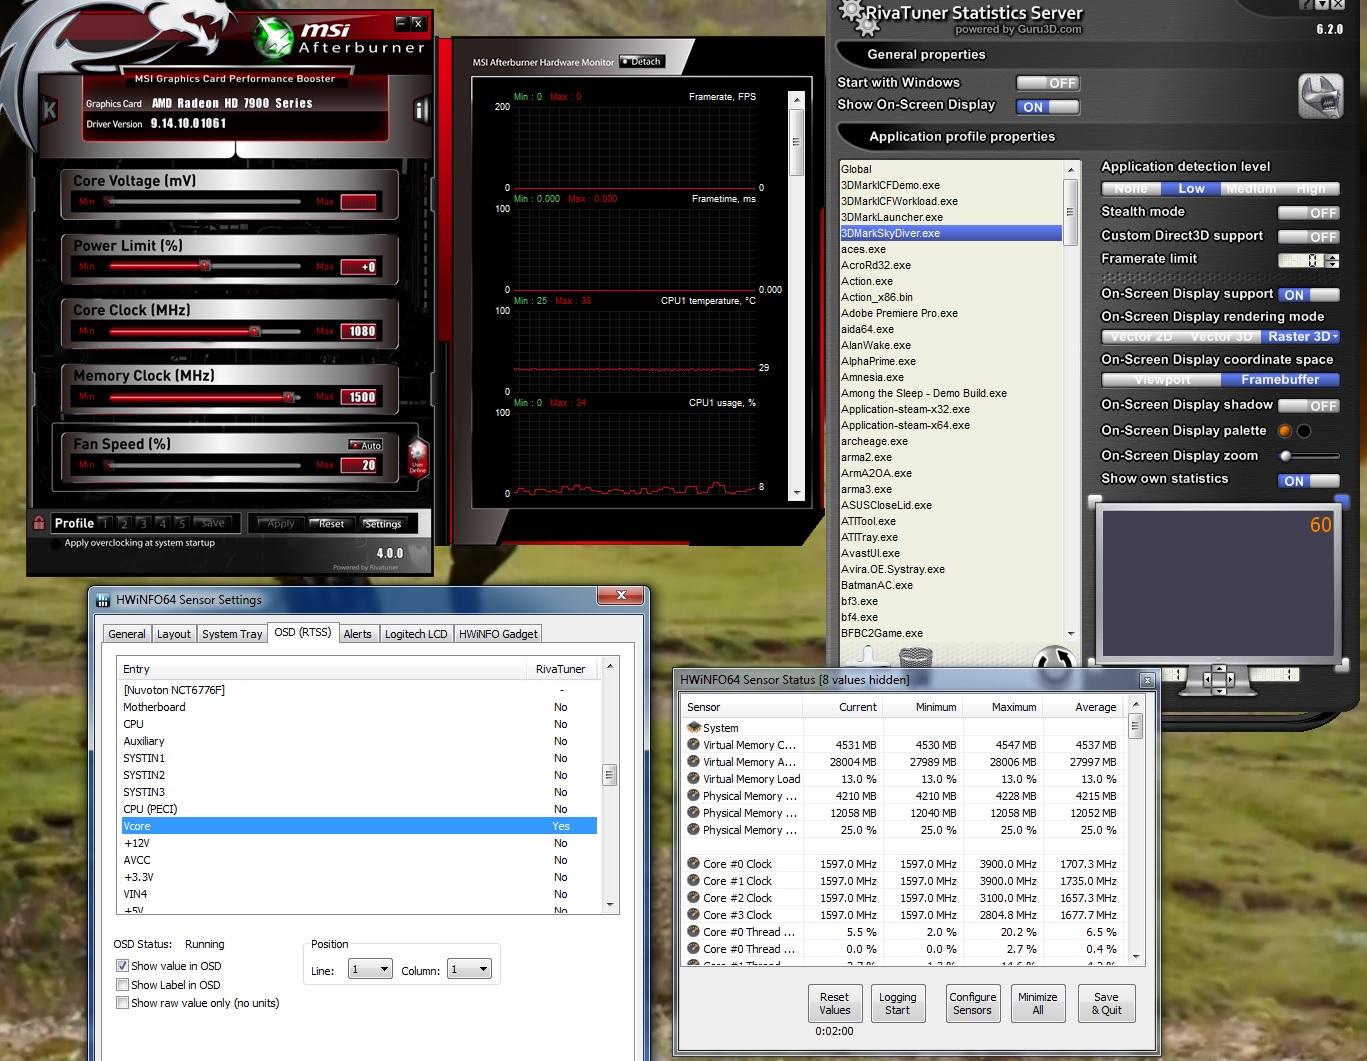
Task: Decrease Framerate limit with down stepper
Action: pyautogui.click(x=1332, y=264)
